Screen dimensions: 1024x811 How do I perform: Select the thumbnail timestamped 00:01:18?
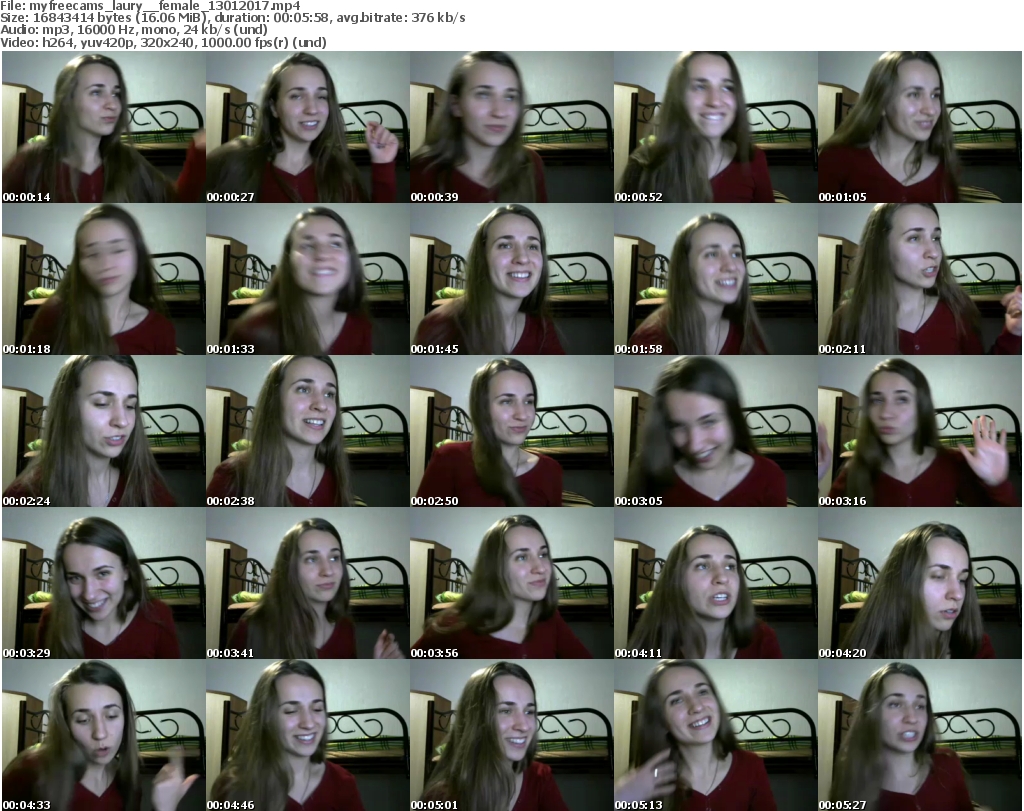point(104,279)
